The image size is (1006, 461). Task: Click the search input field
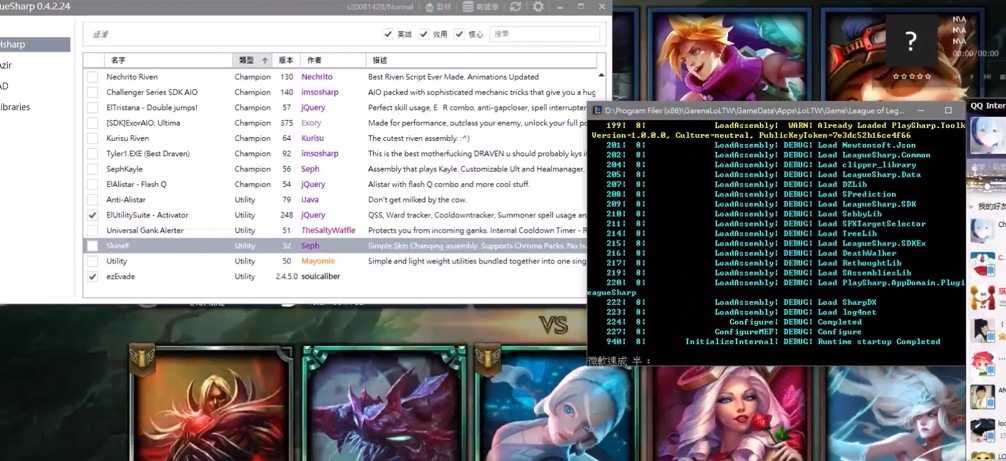(543, 34)
